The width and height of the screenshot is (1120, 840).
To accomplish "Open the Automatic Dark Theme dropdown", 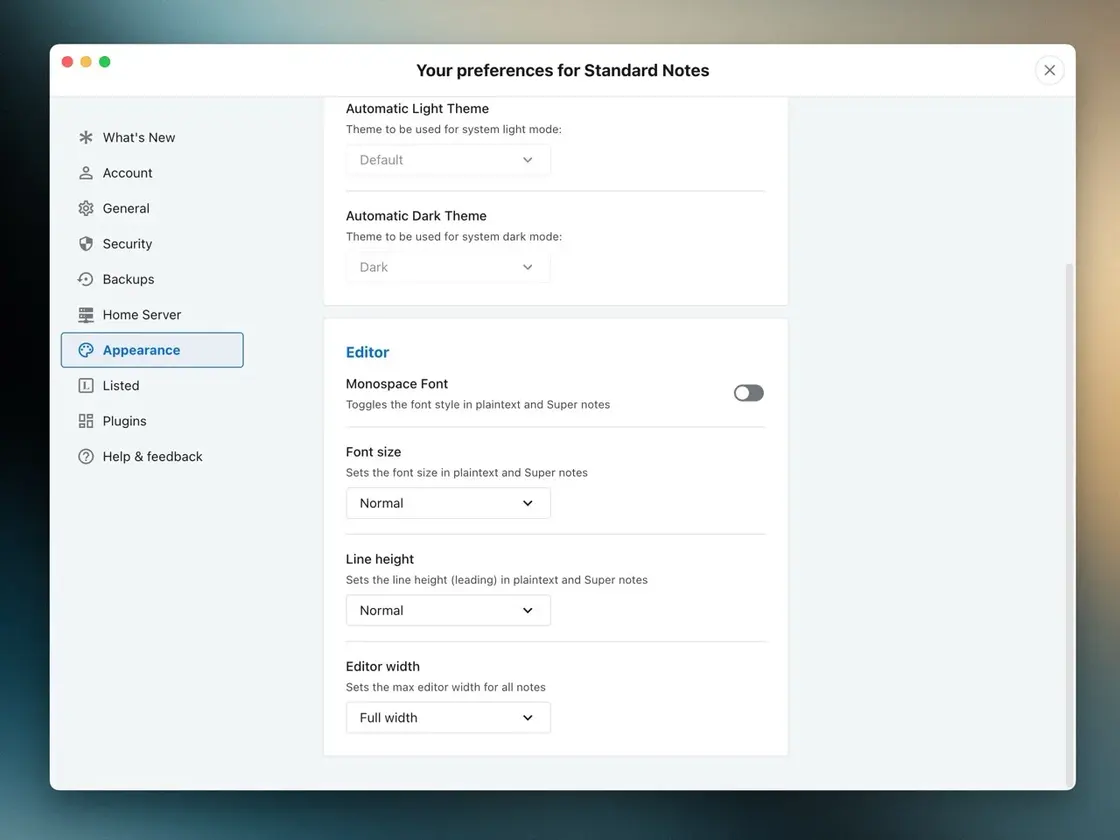I will pos(448,267).
